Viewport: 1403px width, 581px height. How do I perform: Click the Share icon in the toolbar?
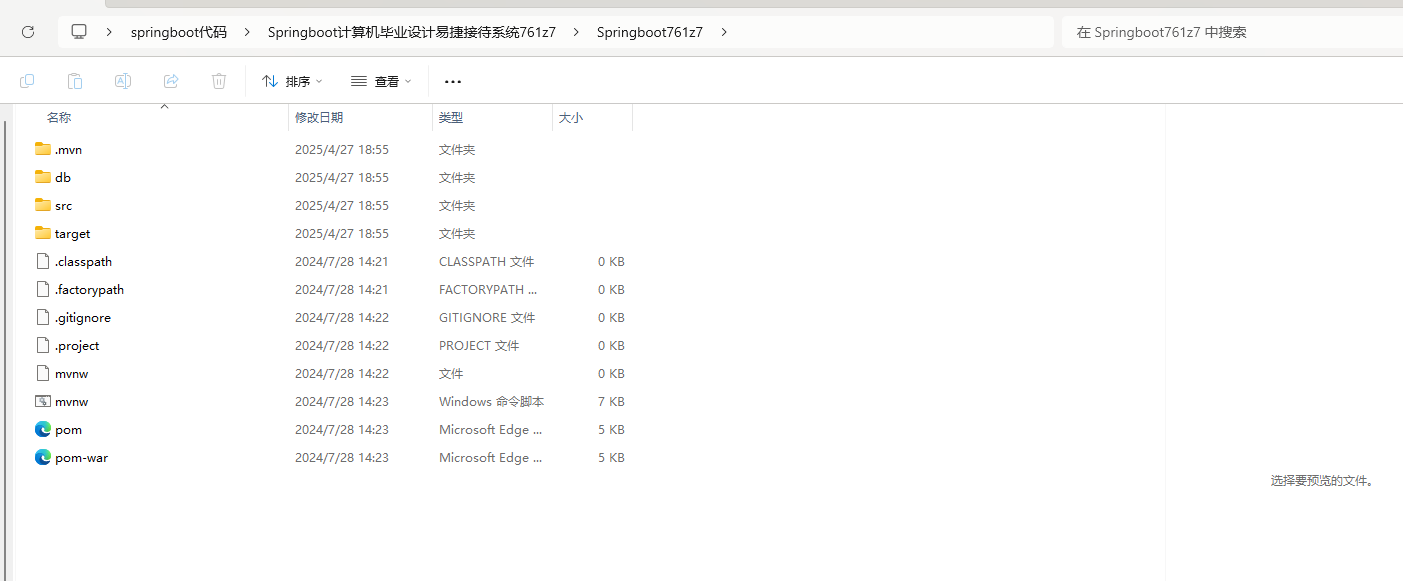pyautogui.click(x=171, y=81)
